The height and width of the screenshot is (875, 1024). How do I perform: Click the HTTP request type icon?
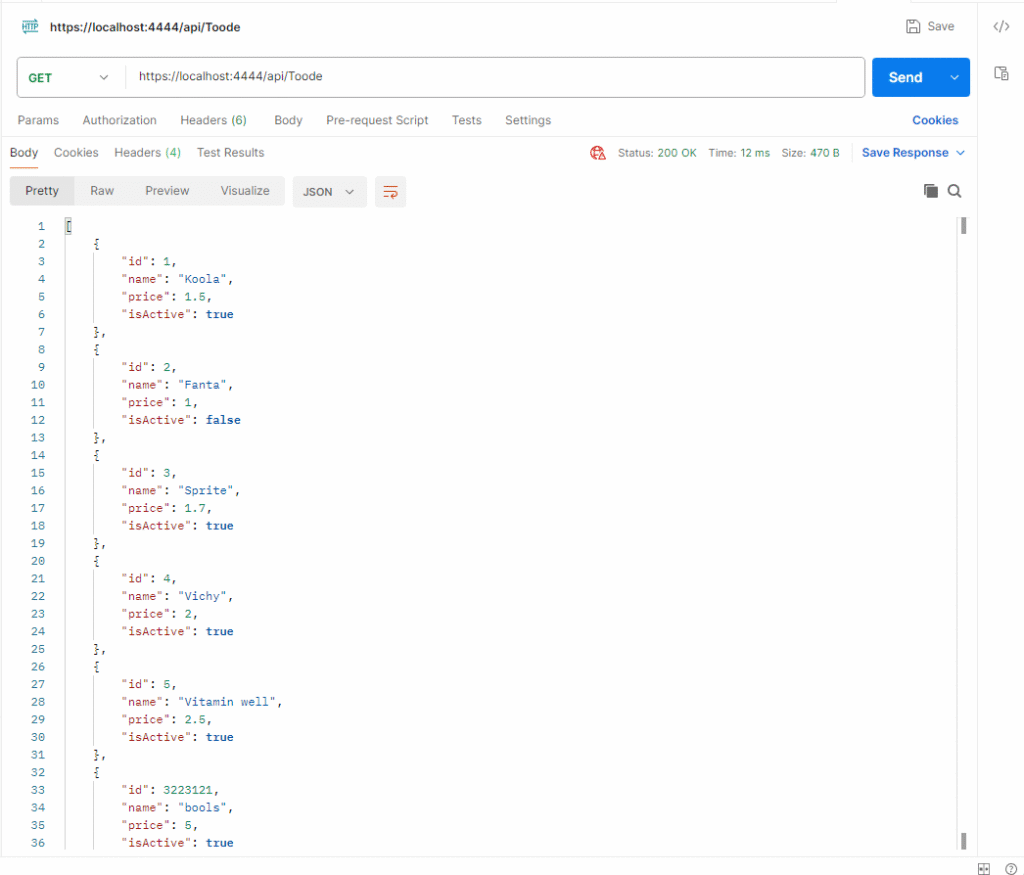tap(30, 27)
